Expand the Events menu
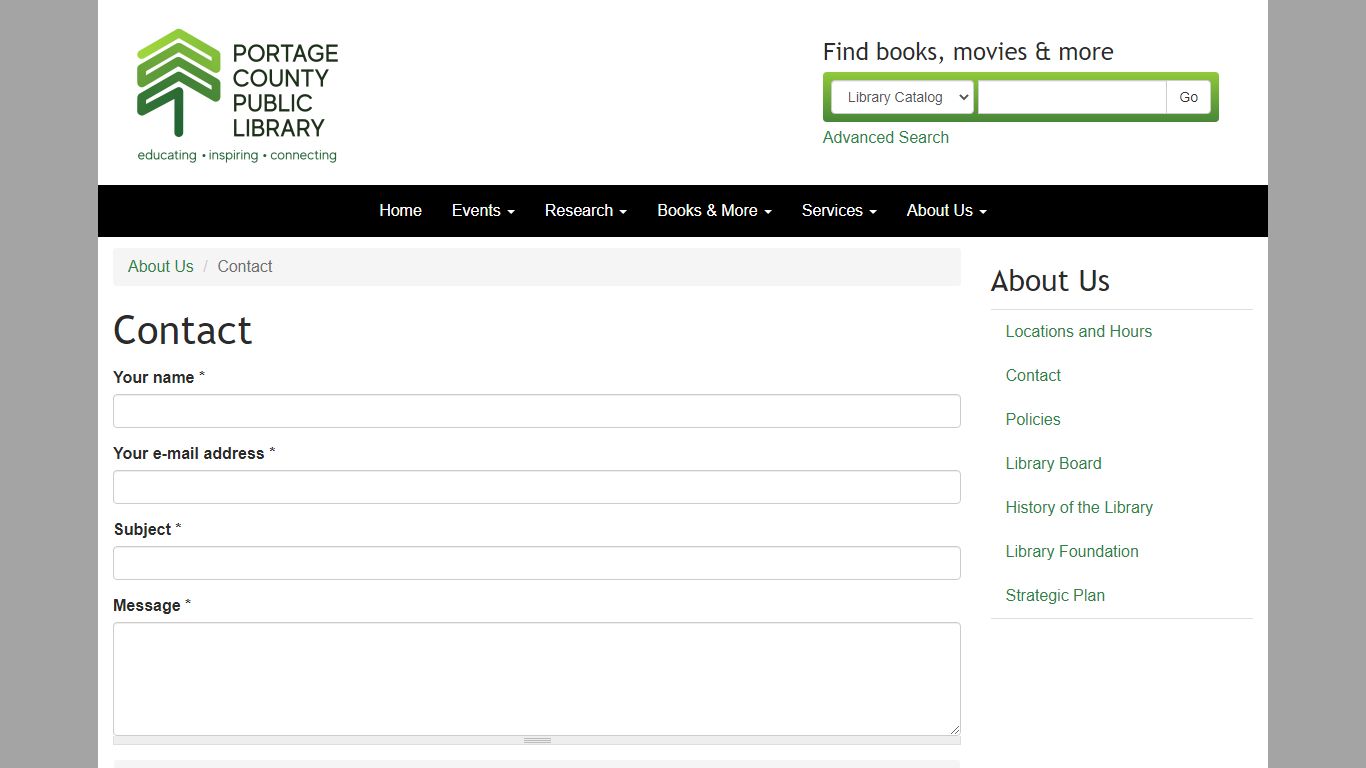1366x768 pixels. (483, 210)
